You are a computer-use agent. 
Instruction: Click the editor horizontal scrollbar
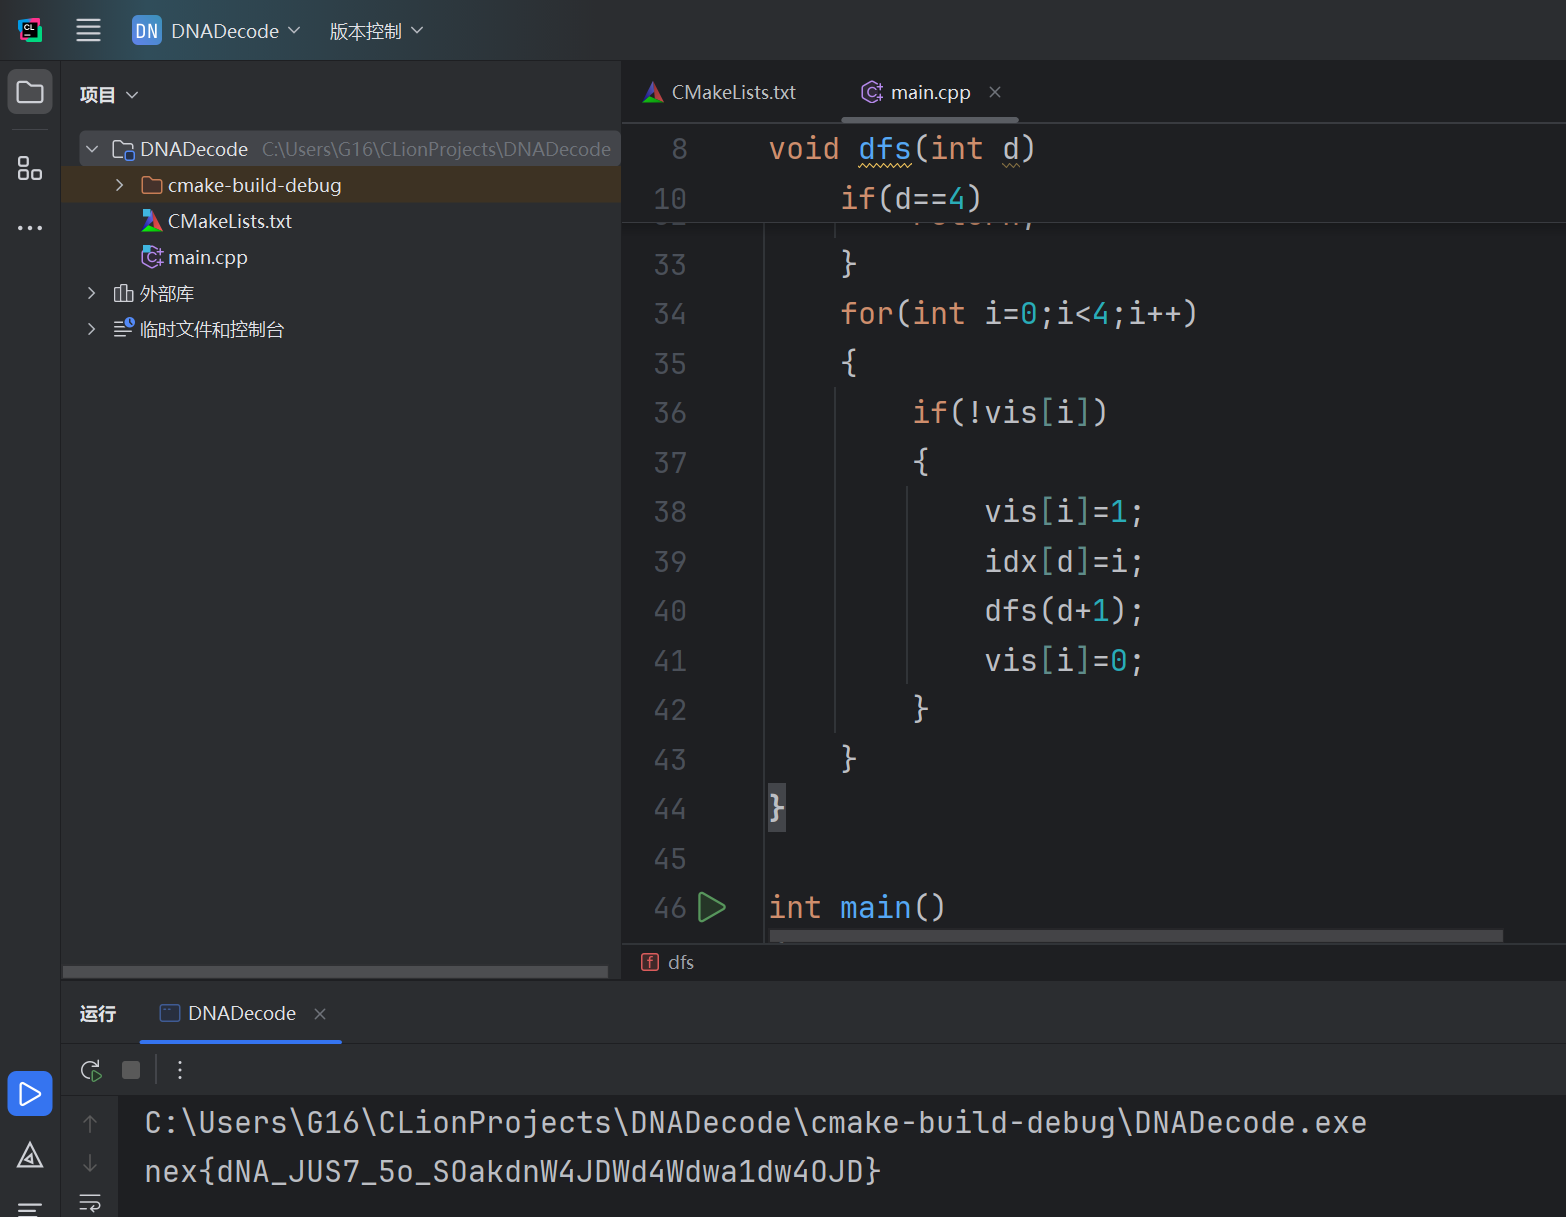1135,936
